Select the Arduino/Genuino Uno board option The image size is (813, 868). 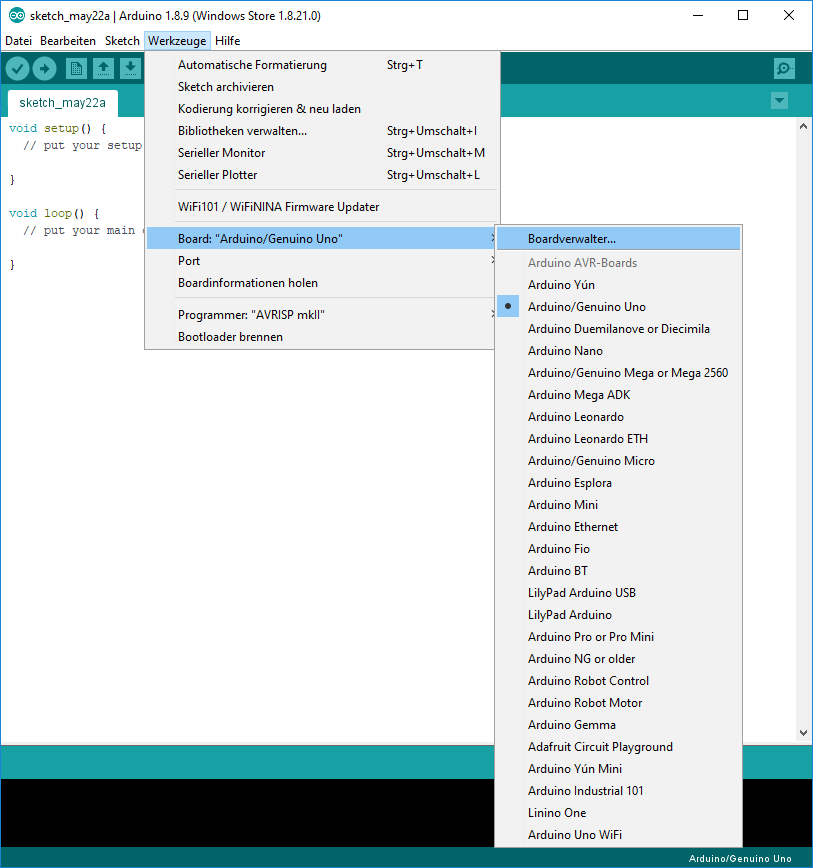click(586, 307)
